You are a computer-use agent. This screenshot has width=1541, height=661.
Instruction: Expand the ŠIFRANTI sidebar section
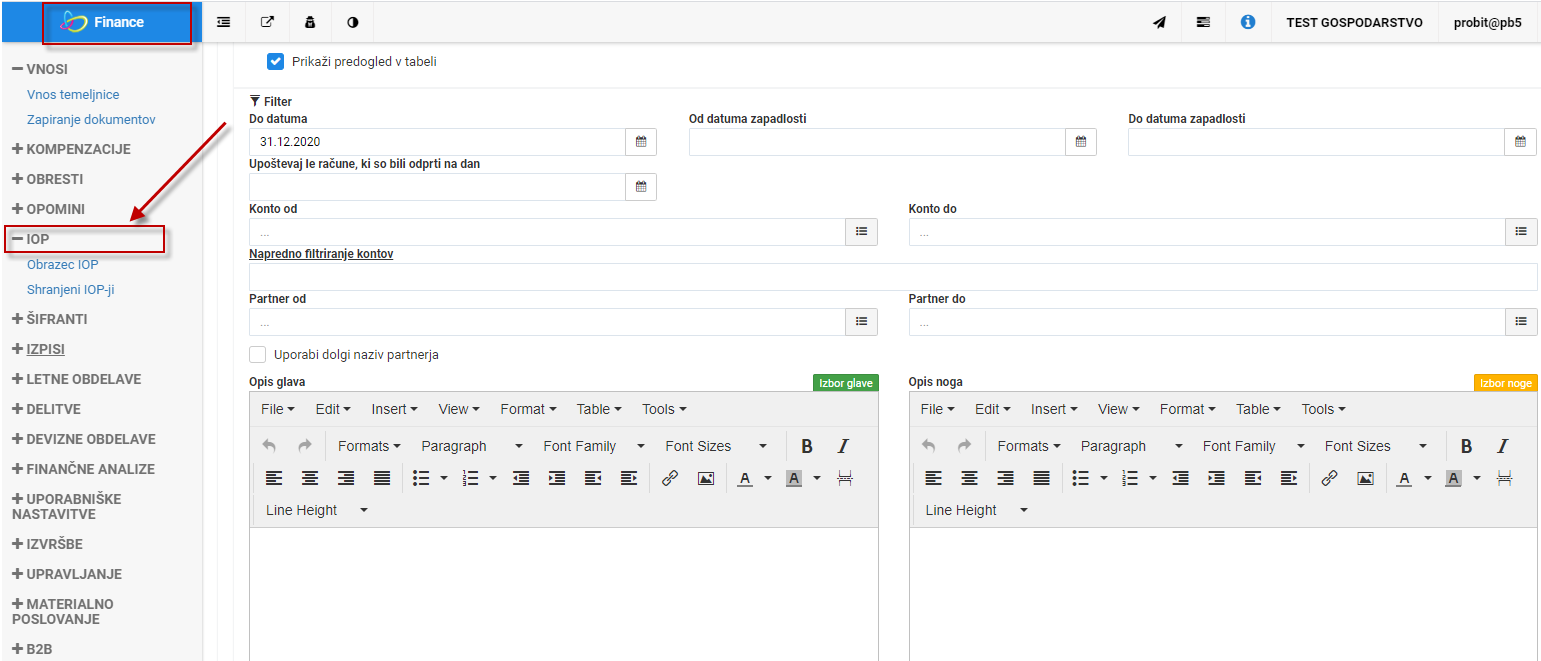coord(50,319)
